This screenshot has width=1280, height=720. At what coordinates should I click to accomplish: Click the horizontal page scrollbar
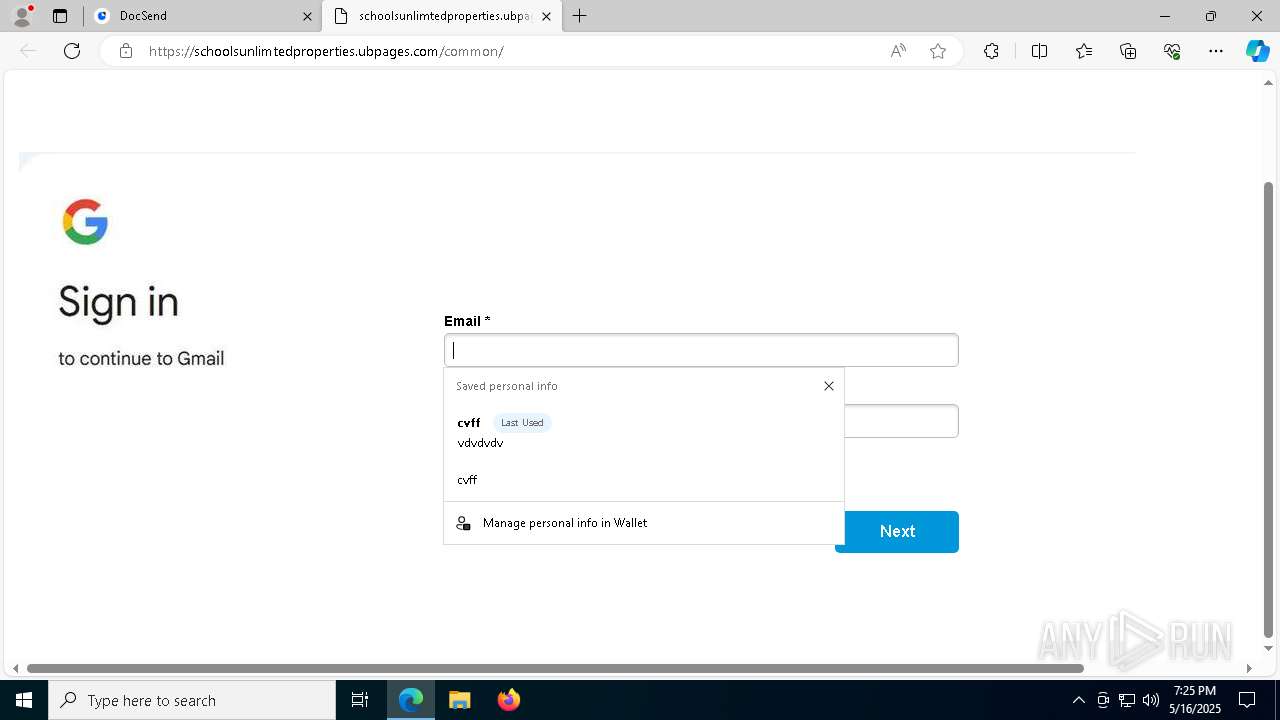tap(555, 668)
